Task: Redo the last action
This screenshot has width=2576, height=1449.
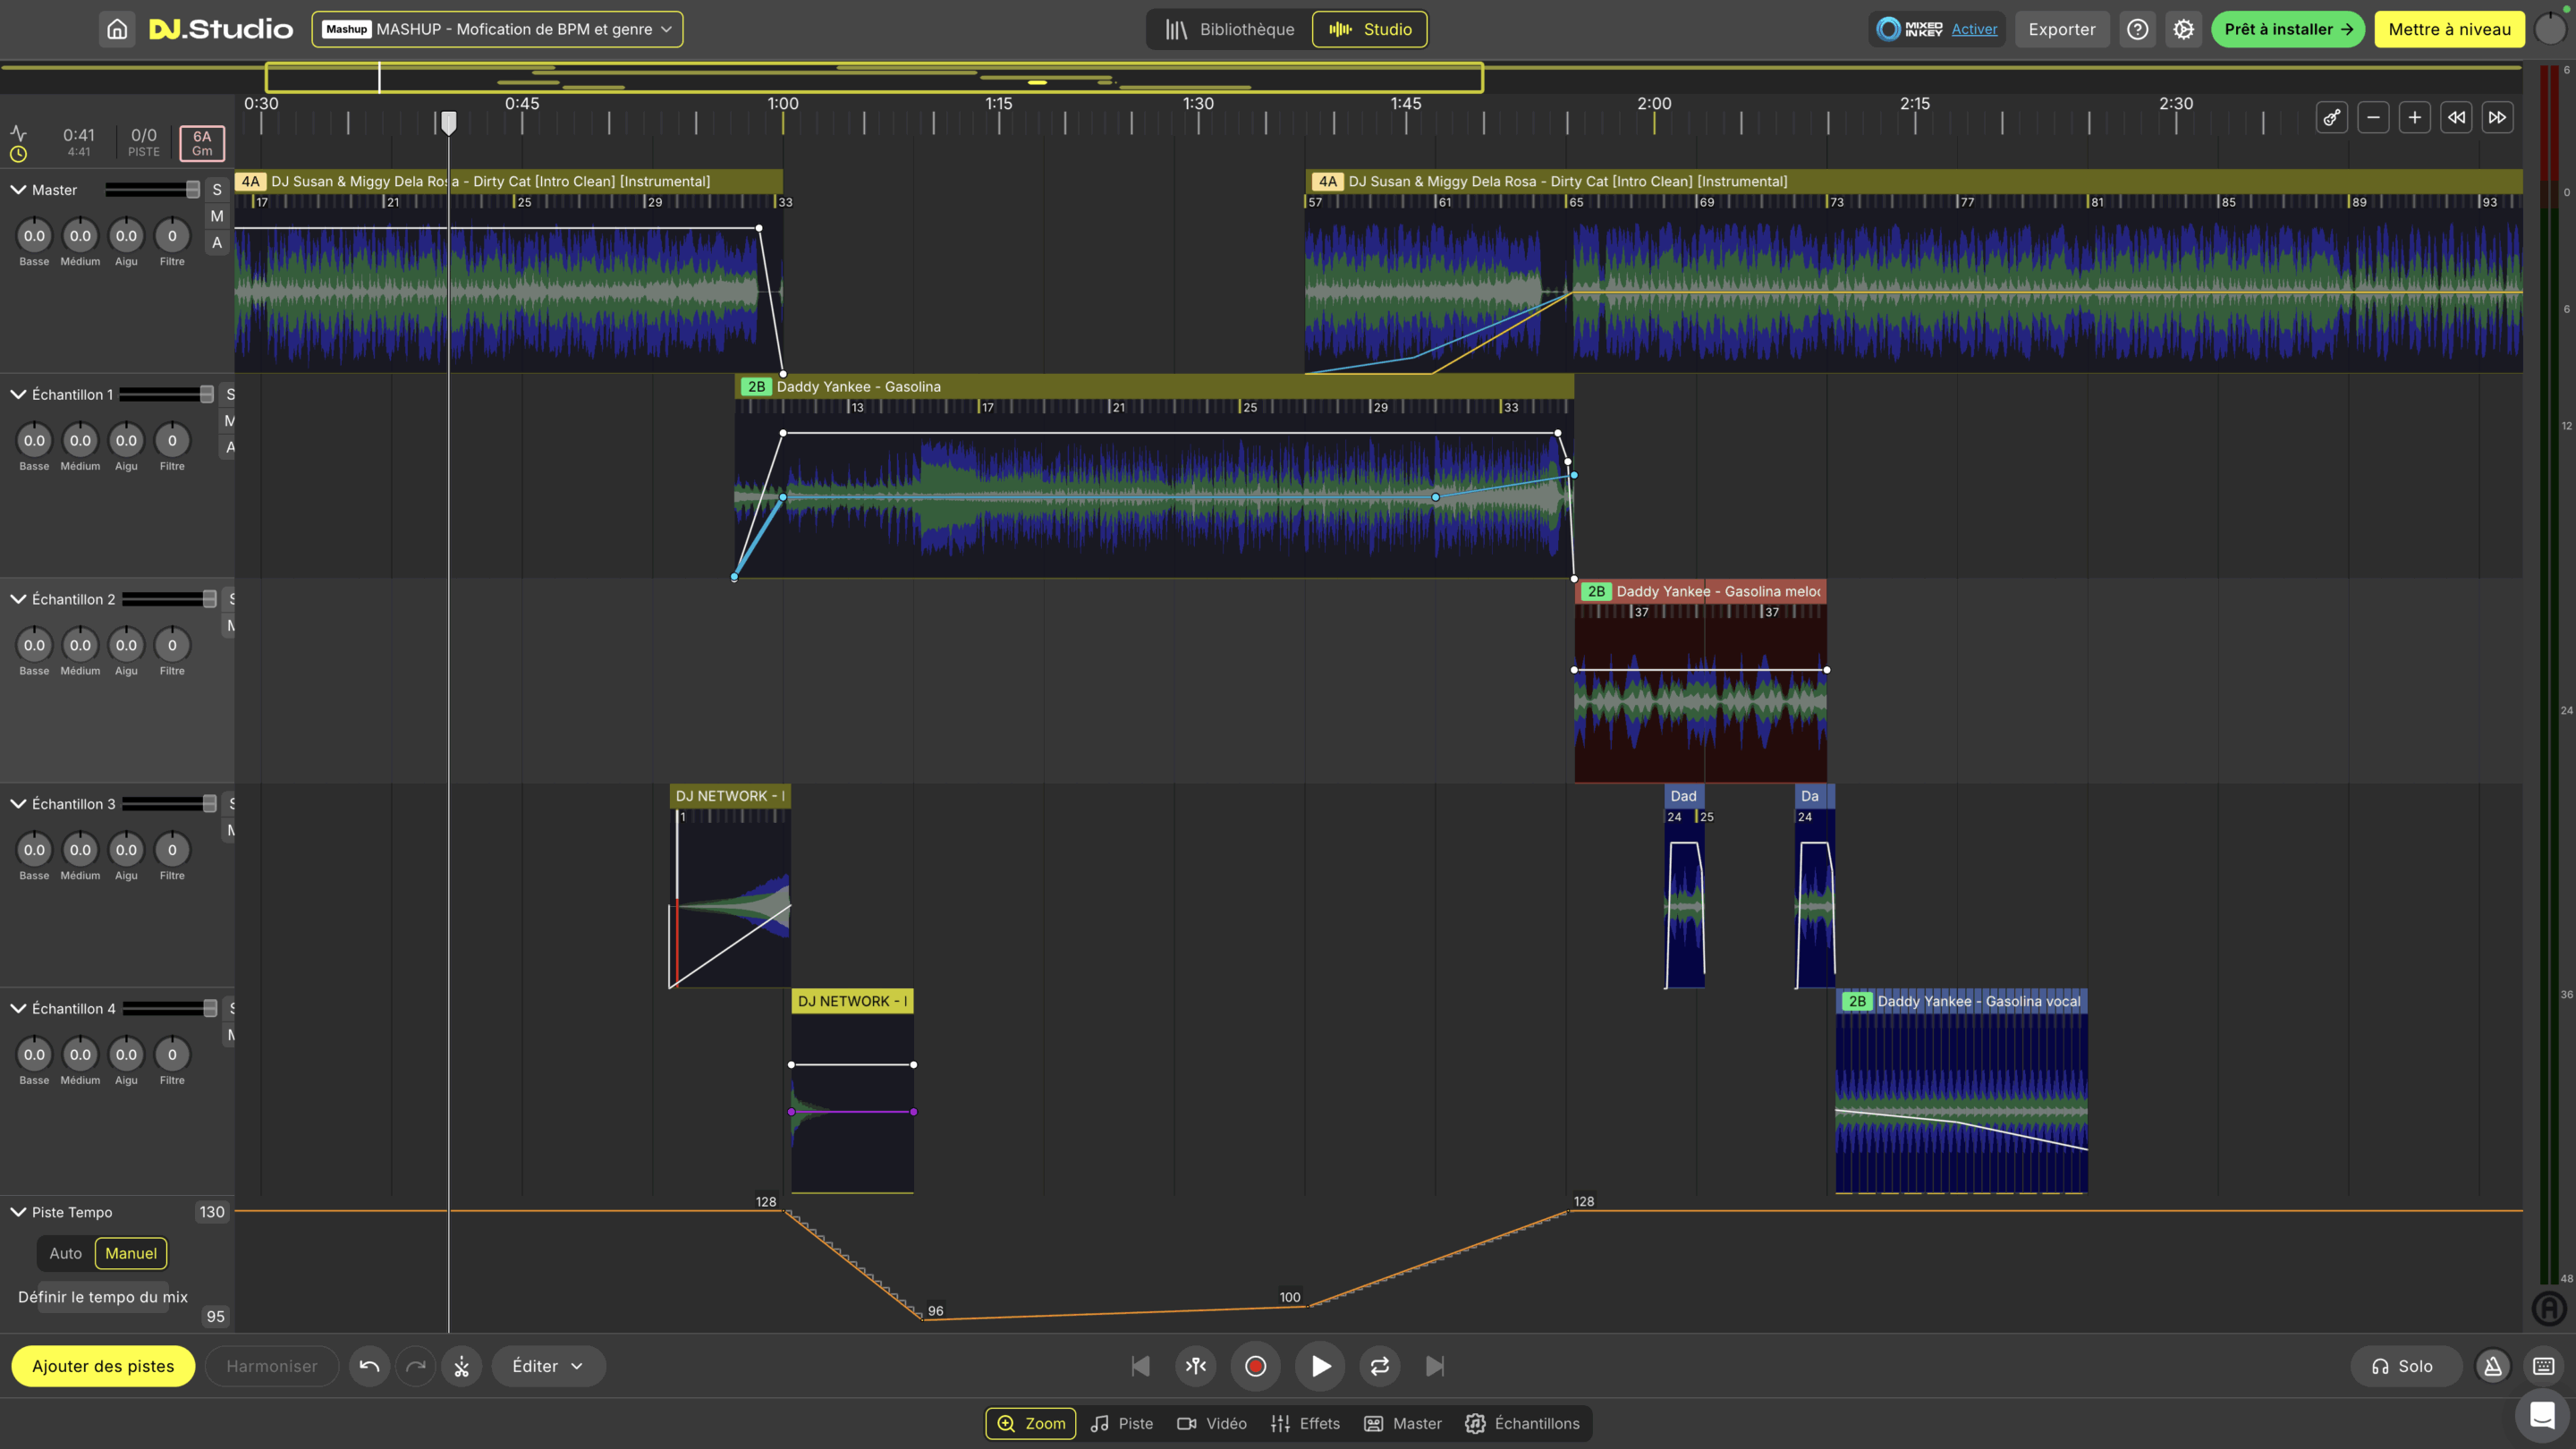Action: pyautogui.click(x=415, y=1366)
